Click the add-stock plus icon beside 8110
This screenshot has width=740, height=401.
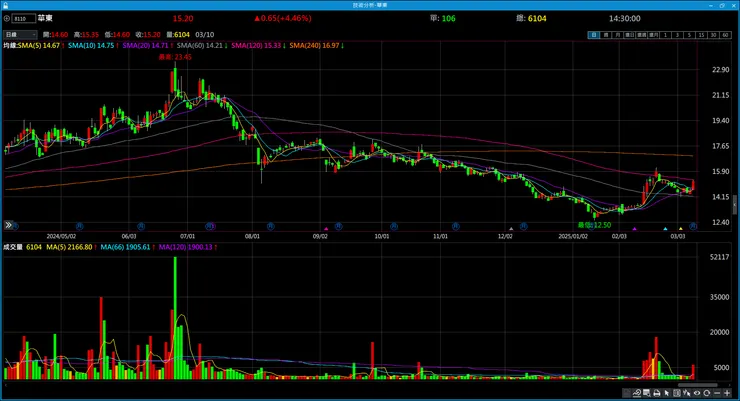[7, 18]
